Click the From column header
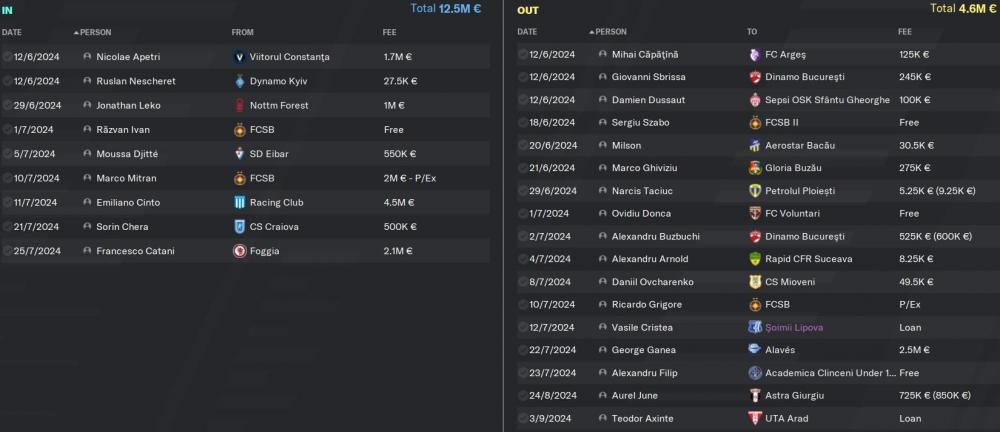 (x=242, y=32)
